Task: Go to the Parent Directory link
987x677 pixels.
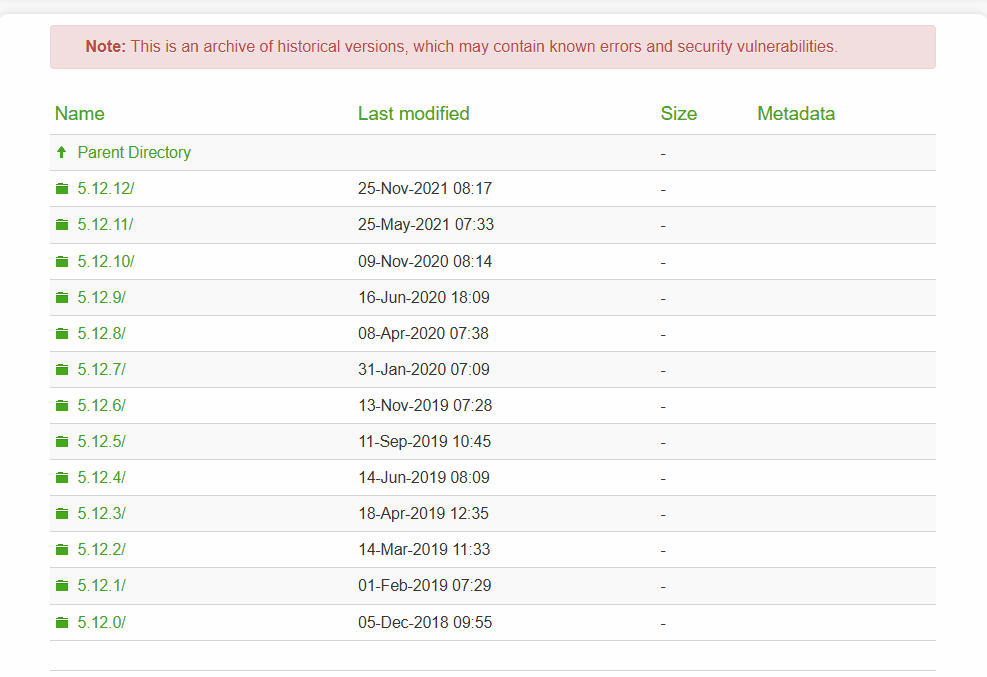Action: pos(134,152)
